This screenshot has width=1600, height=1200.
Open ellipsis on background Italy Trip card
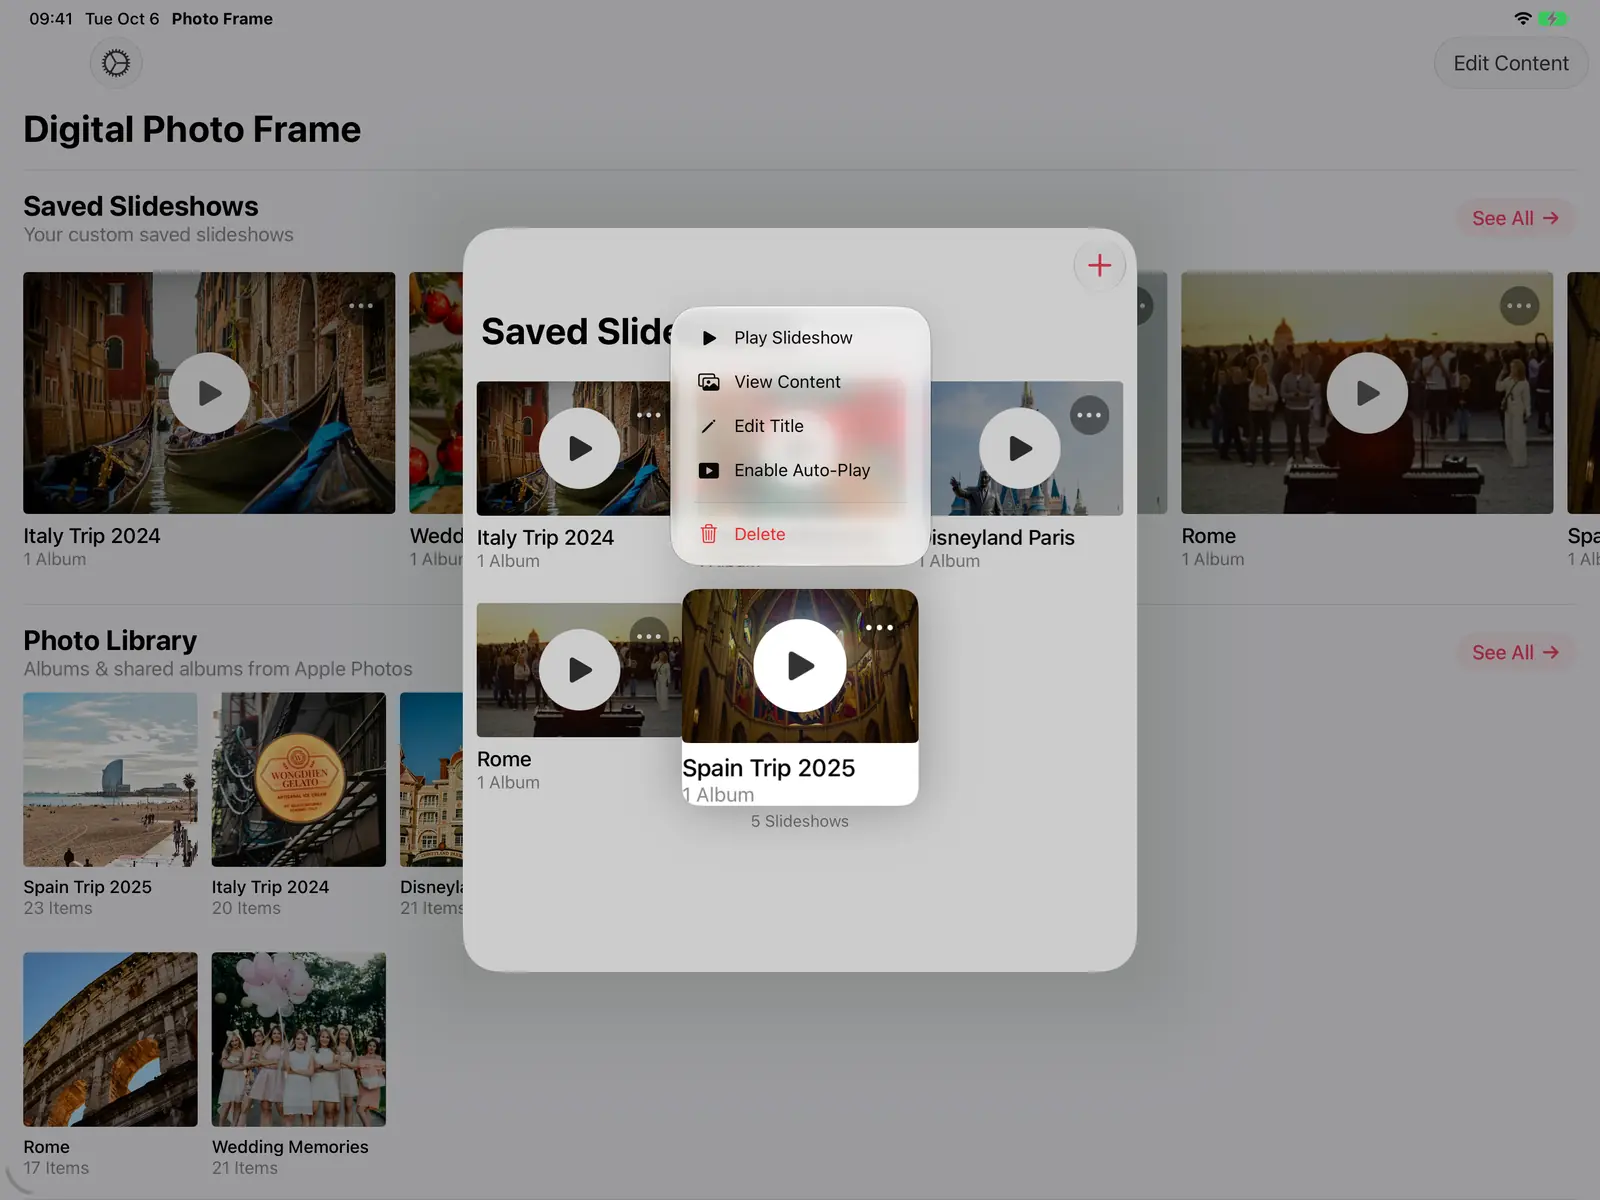(x=361, y=306)
